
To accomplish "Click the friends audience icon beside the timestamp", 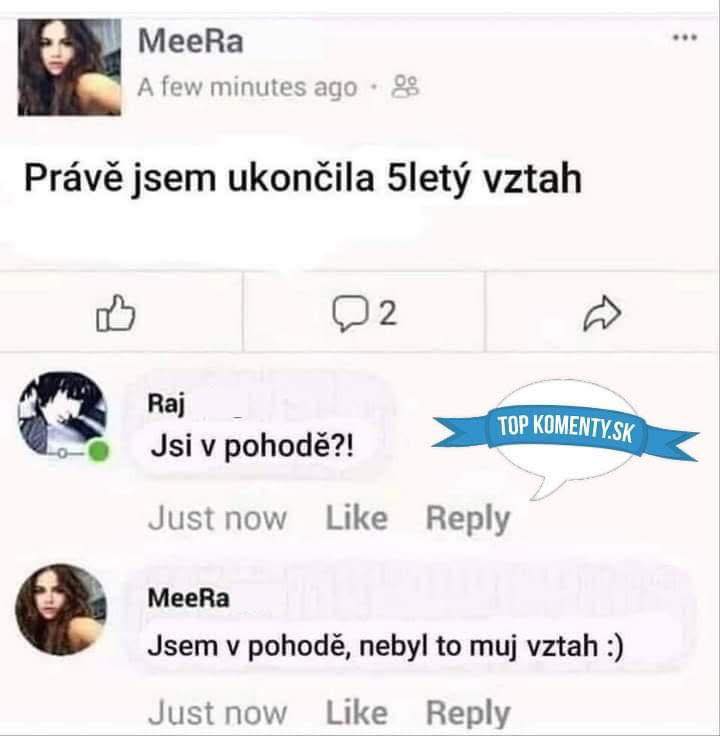I will tap(406, 87).
